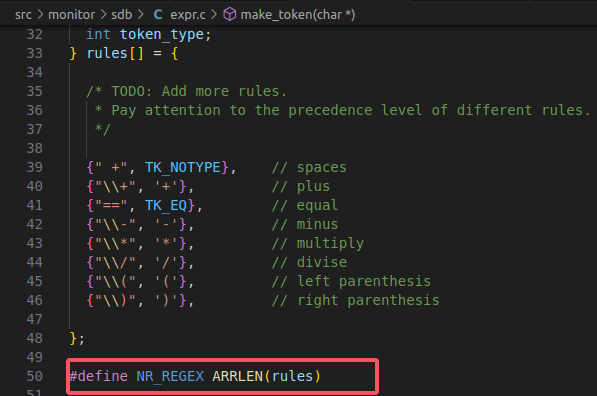Screen dimensions: 597x396
Task: Click the NR_REGEX macro name
Action: click(170, 377)
